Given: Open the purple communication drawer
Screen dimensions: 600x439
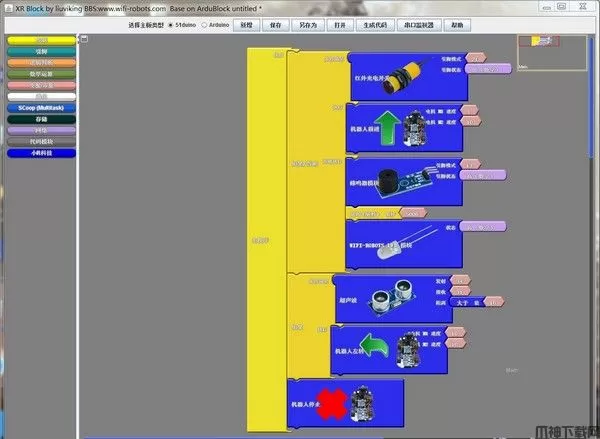Looking at the screenshot, I should pos(41,131).
